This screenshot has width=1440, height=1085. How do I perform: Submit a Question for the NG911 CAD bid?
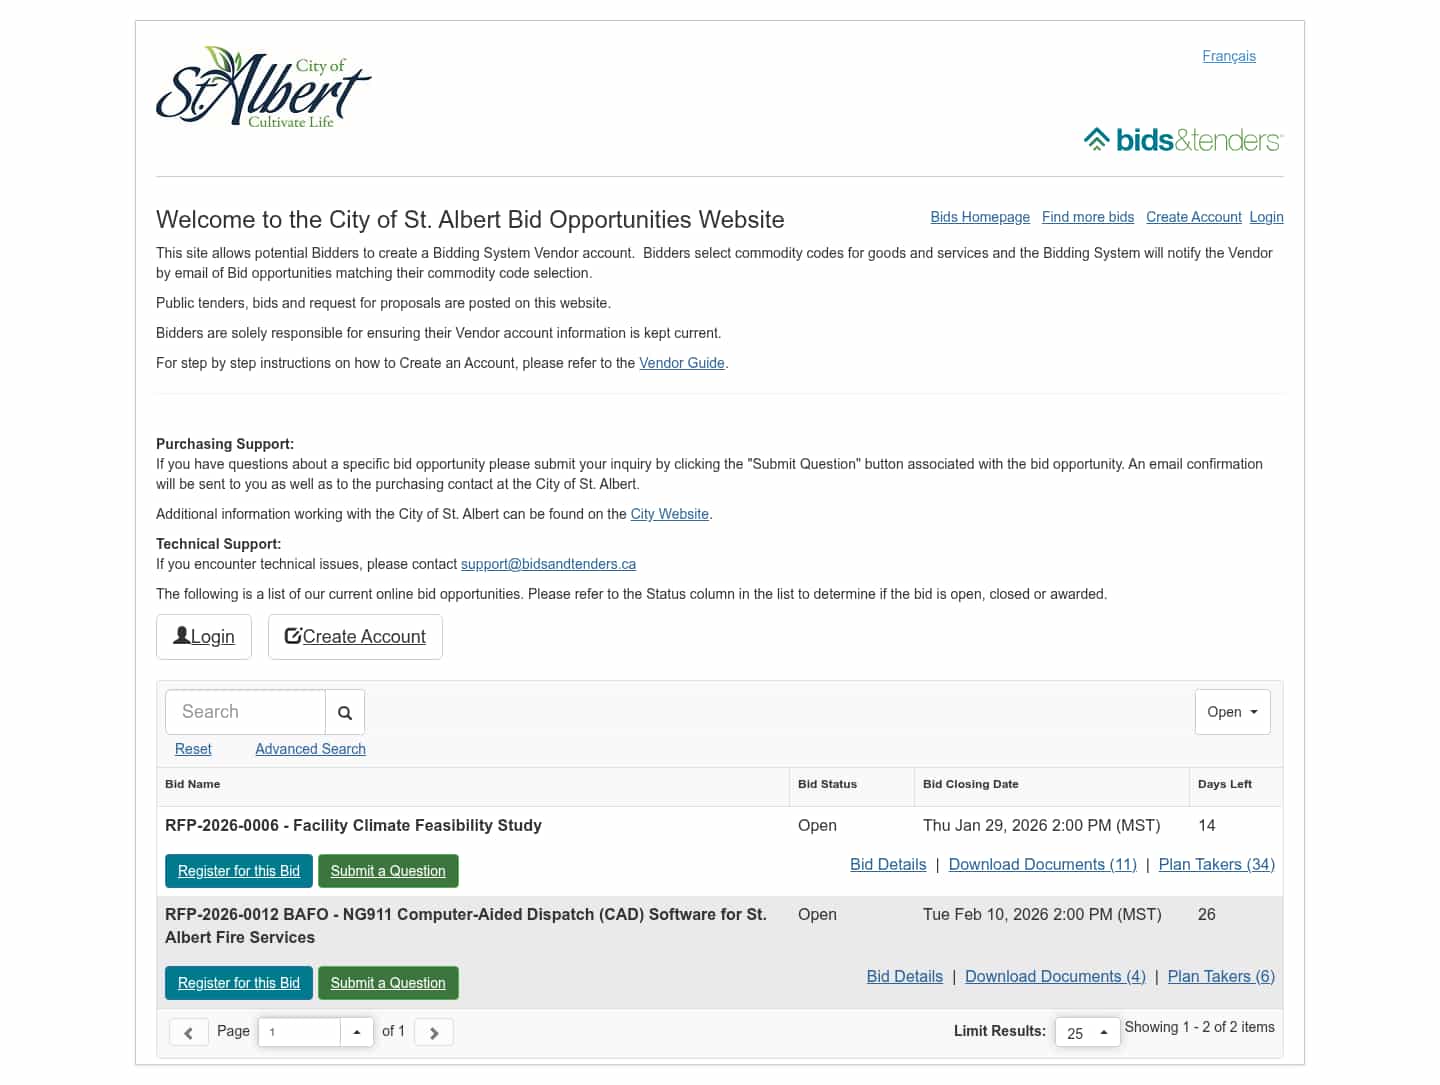388,982
